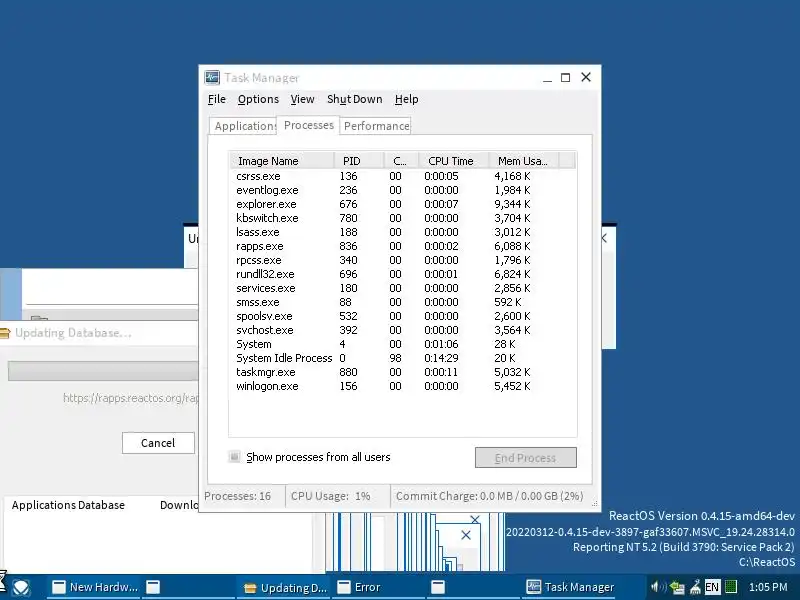This screenshot has height=600, width=800.
Task: Click the taskbar clock showing 1:05 PM
Action: click(768, 587)
